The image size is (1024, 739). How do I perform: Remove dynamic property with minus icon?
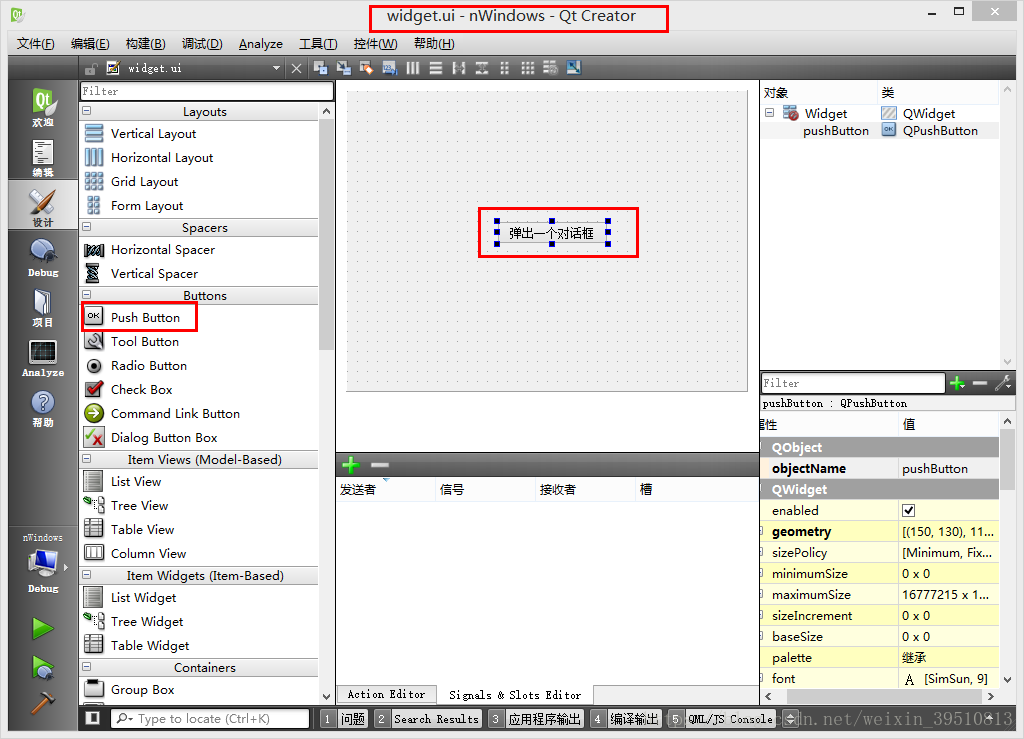pyautogui.click(x=980, y=383)
